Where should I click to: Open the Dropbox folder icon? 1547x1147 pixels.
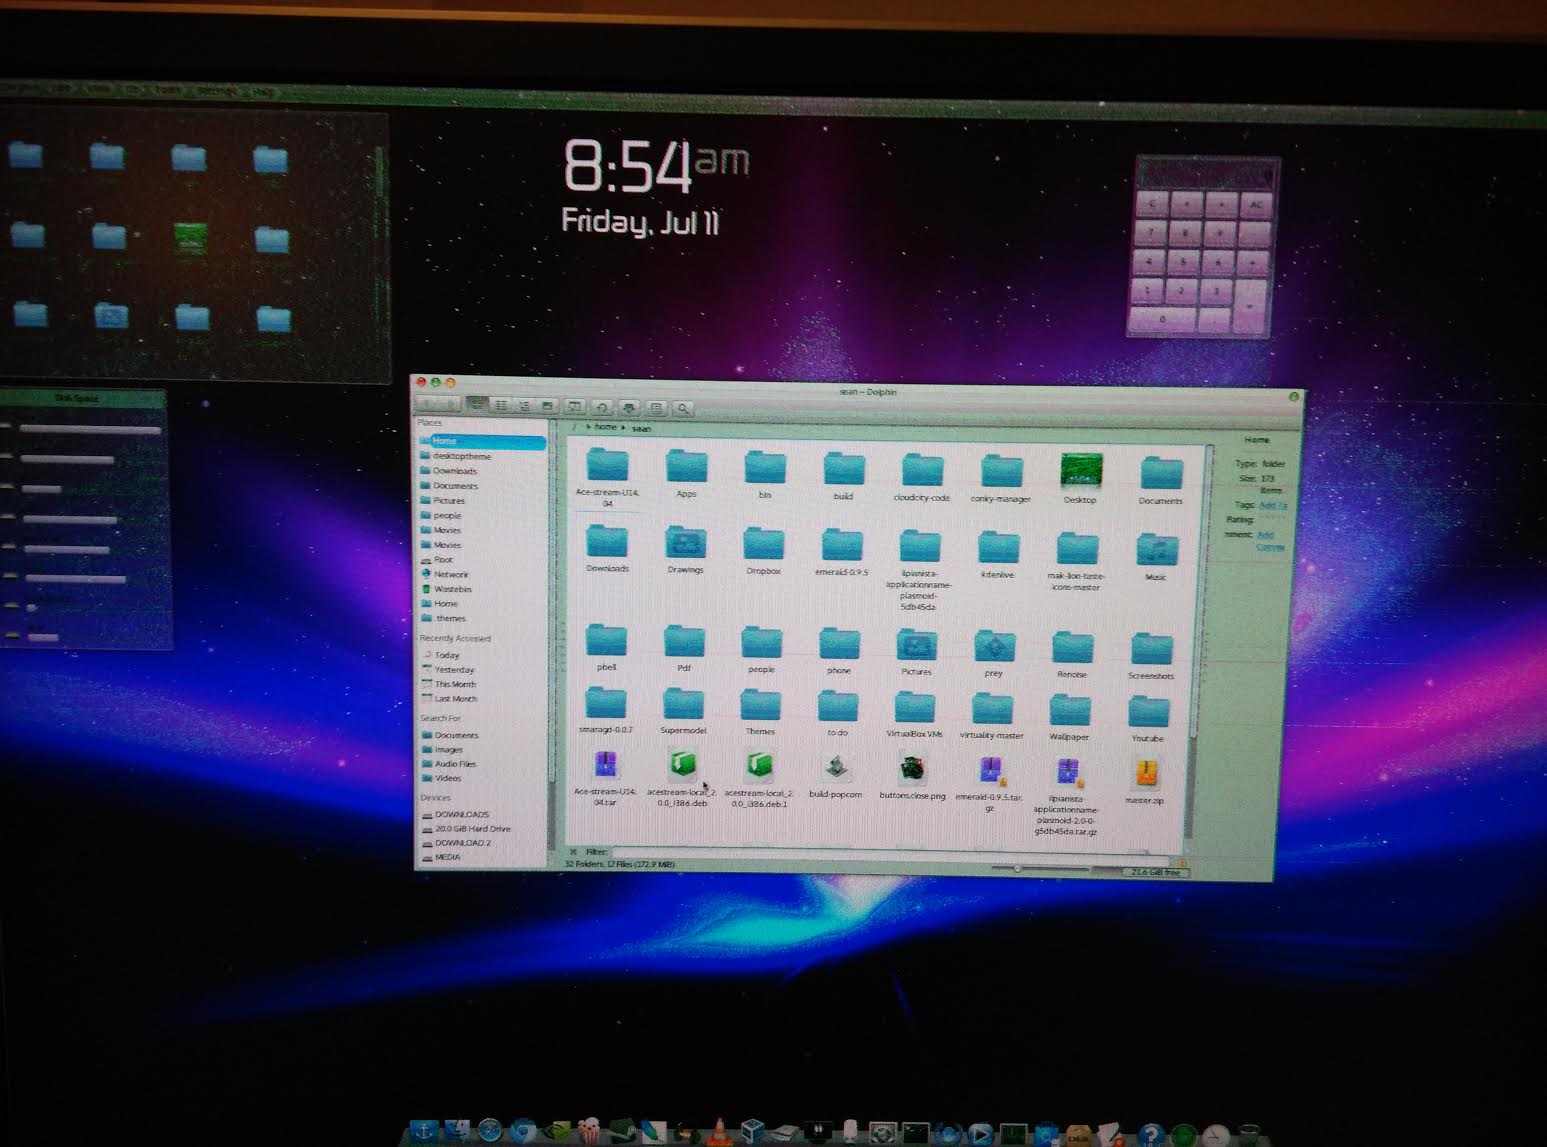[764, 545]
